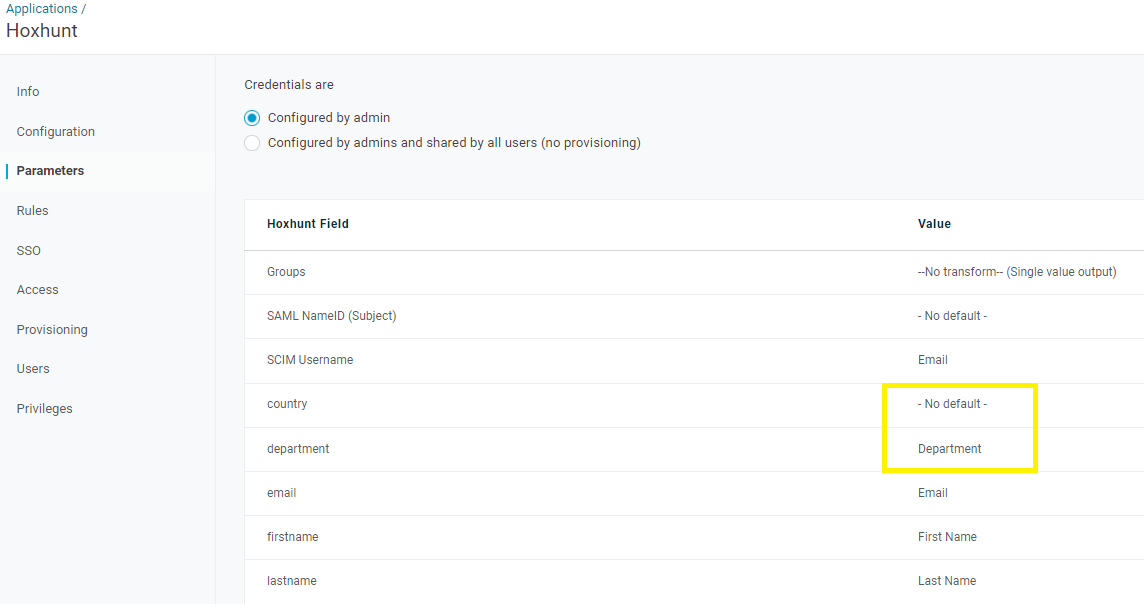
Task: Select the Configured by admin radio button
Action: [x=252, y=118]
